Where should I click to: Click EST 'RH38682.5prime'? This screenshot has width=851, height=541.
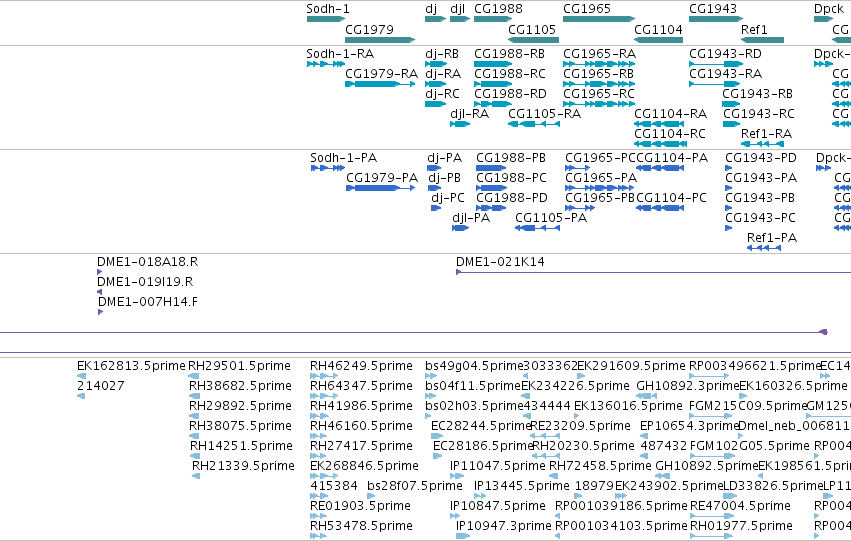tap(240, 386)
